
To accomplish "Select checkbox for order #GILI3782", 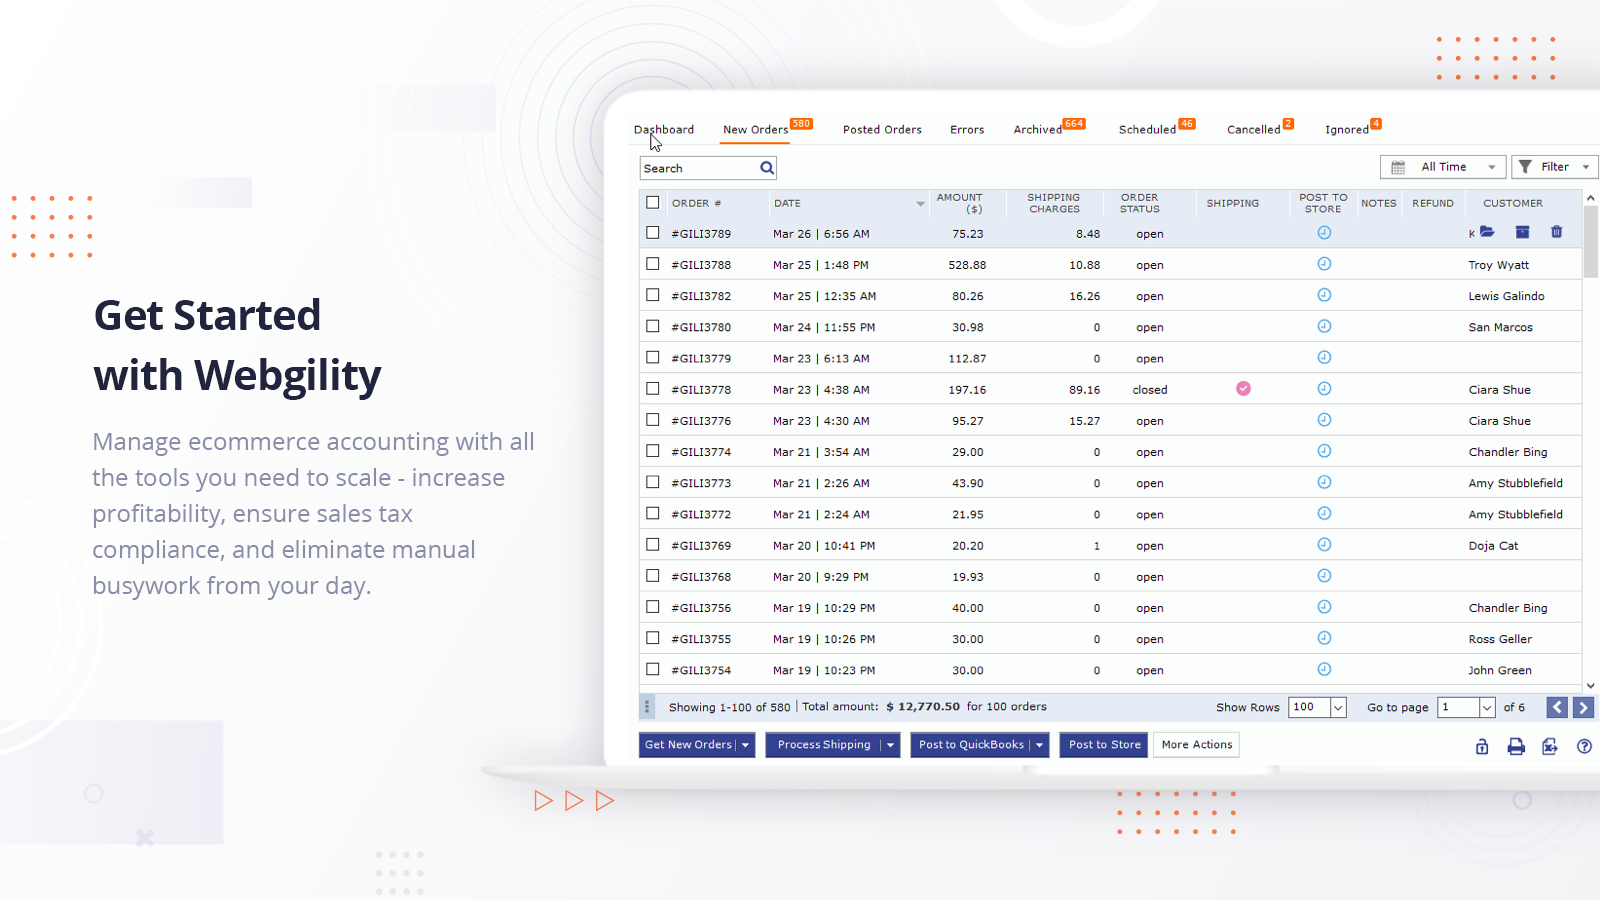I will 653,295.
